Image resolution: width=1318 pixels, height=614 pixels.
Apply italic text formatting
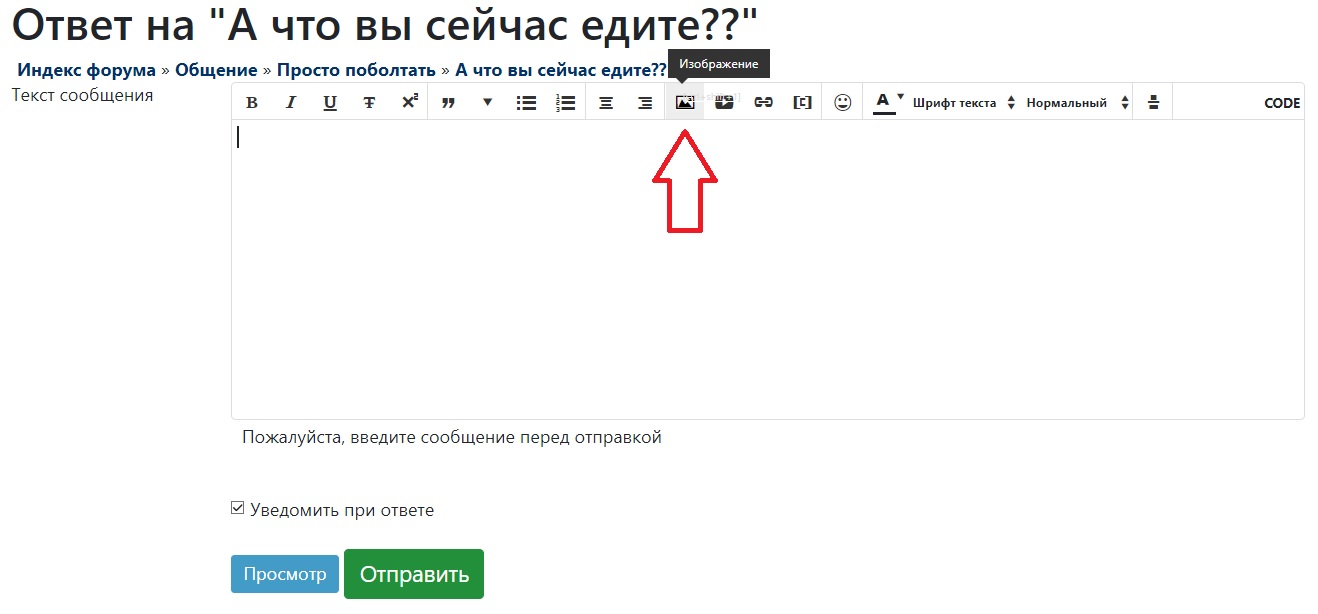coord(291,103)
